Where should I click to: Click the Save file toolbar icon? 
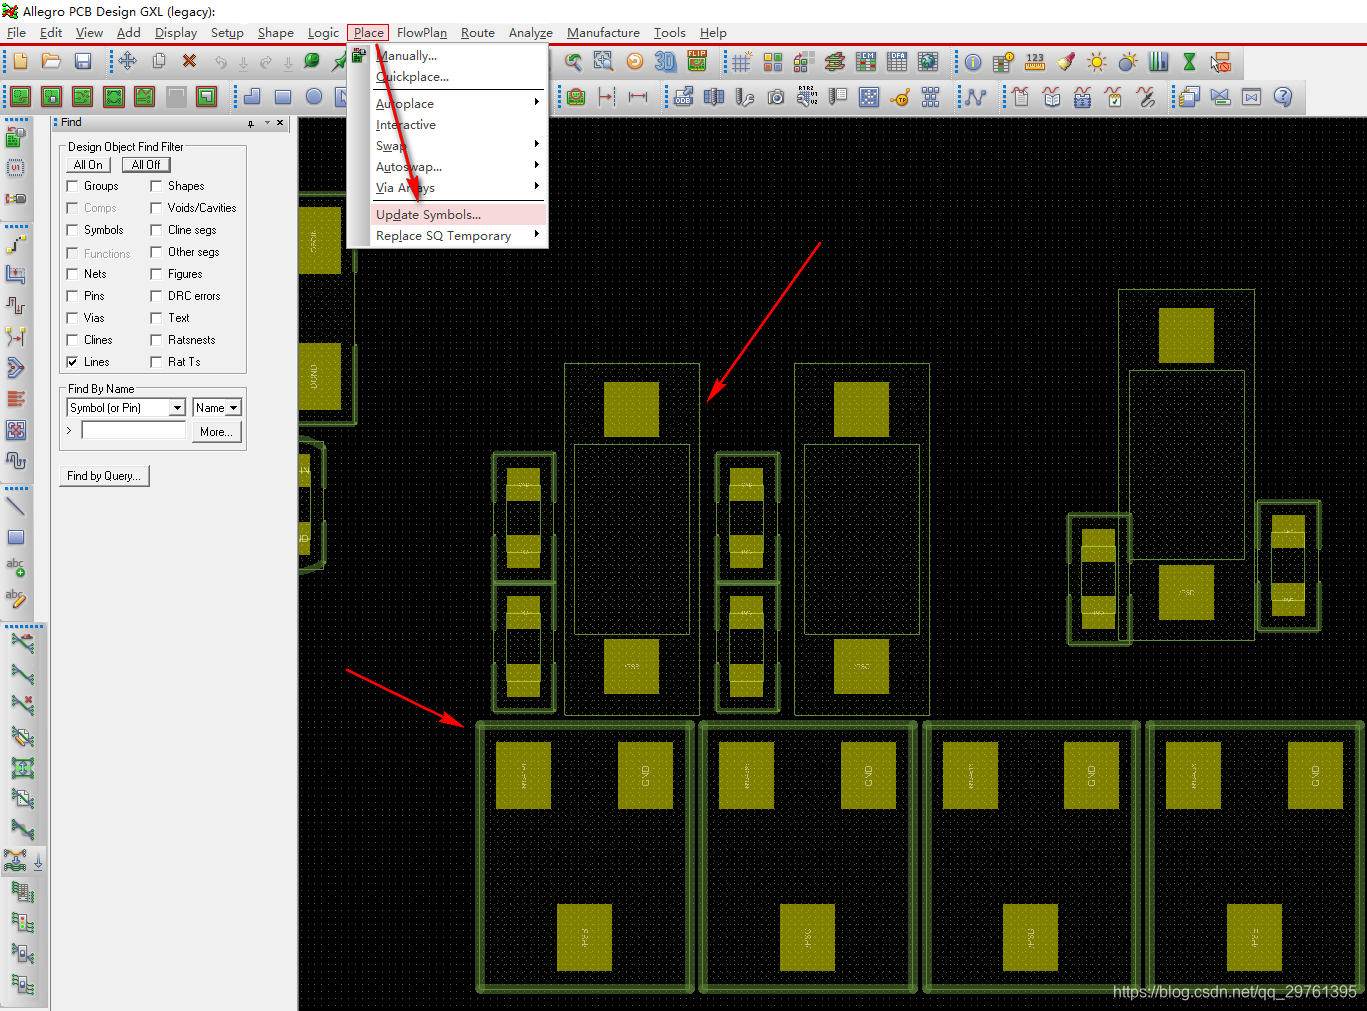83,62
